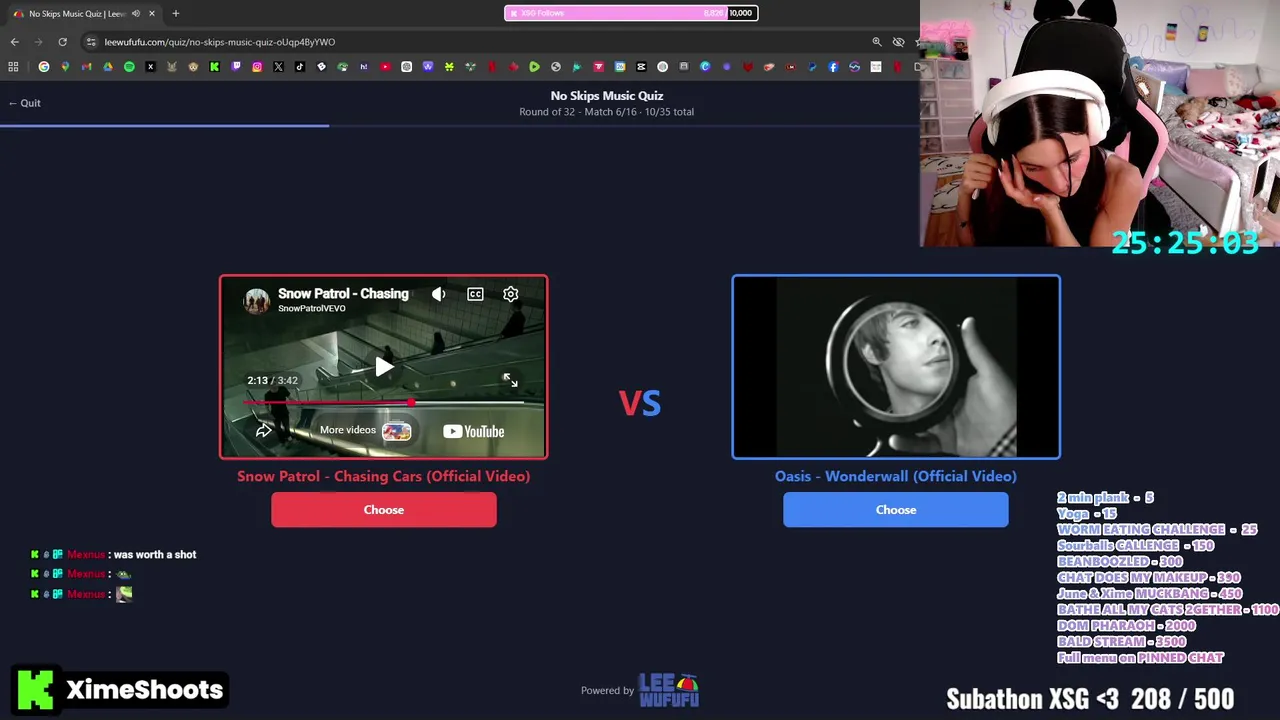Click the zoom magnifier icon in address bar
Screen dimensions: 1280x720
pos(877,42)
